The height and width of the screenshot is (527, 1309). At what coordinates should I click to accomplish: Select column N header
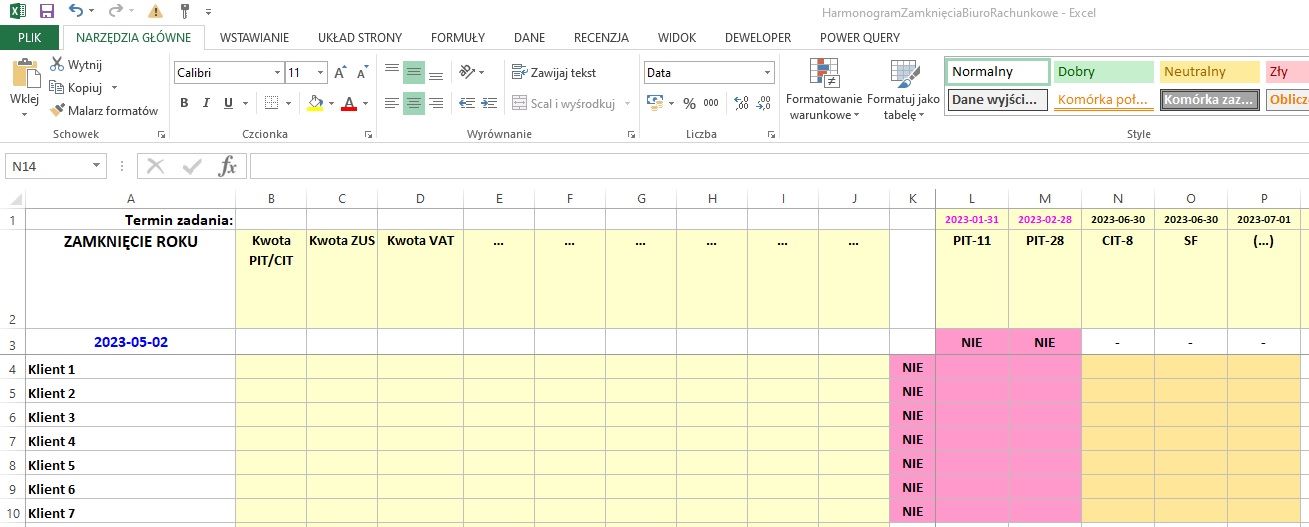point(1118,198)
